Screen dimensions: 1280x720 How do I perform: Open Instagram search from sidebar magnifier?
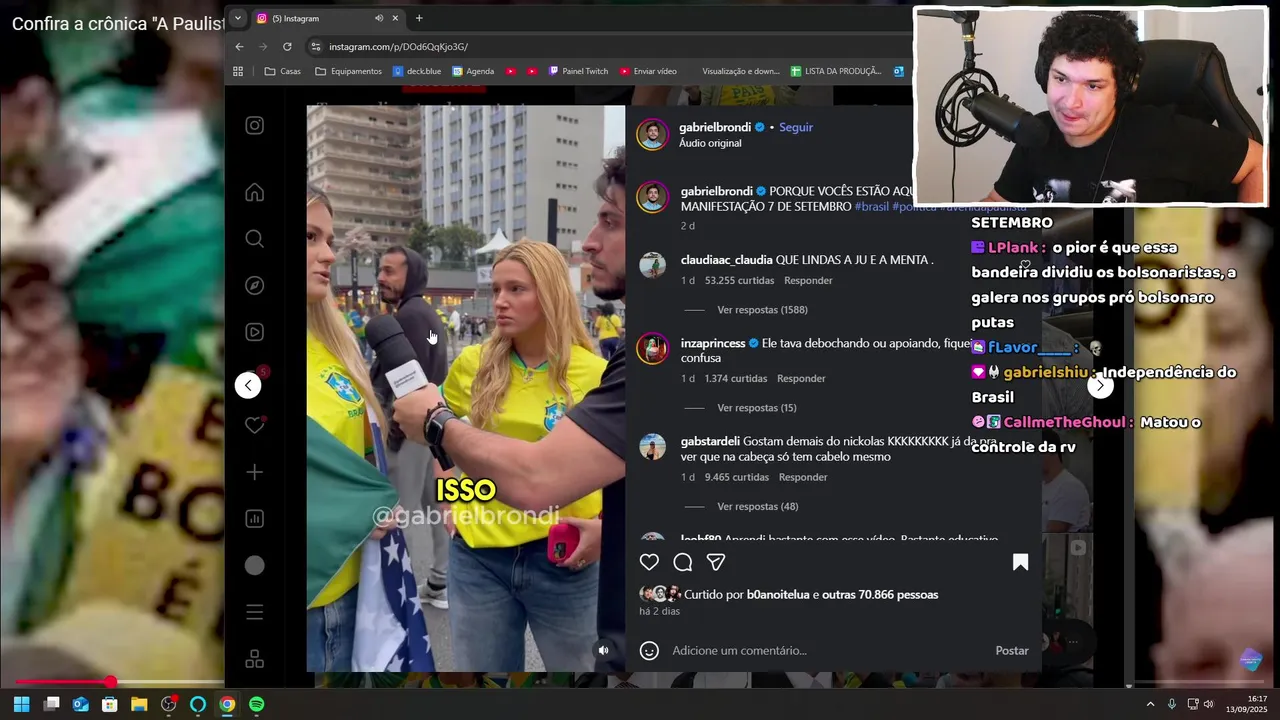pyautogui.click(x=255, y=239)
